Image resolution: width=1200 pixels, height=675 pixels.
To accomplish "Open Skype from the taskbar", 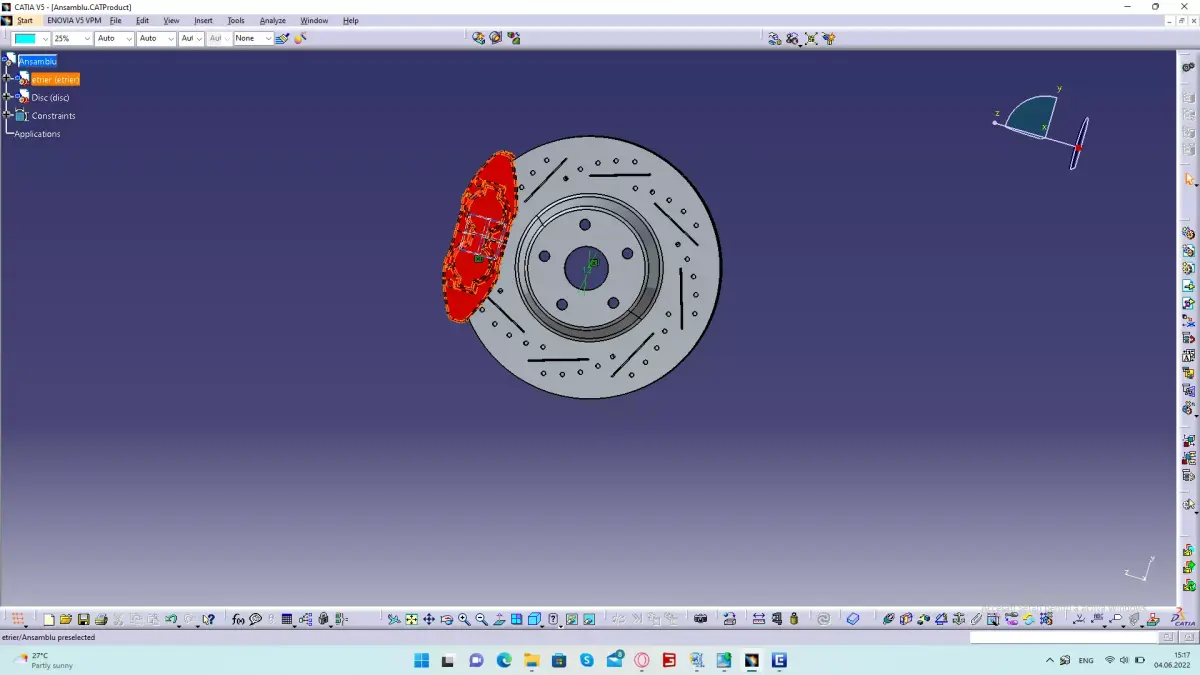I will tap(586, 660).
